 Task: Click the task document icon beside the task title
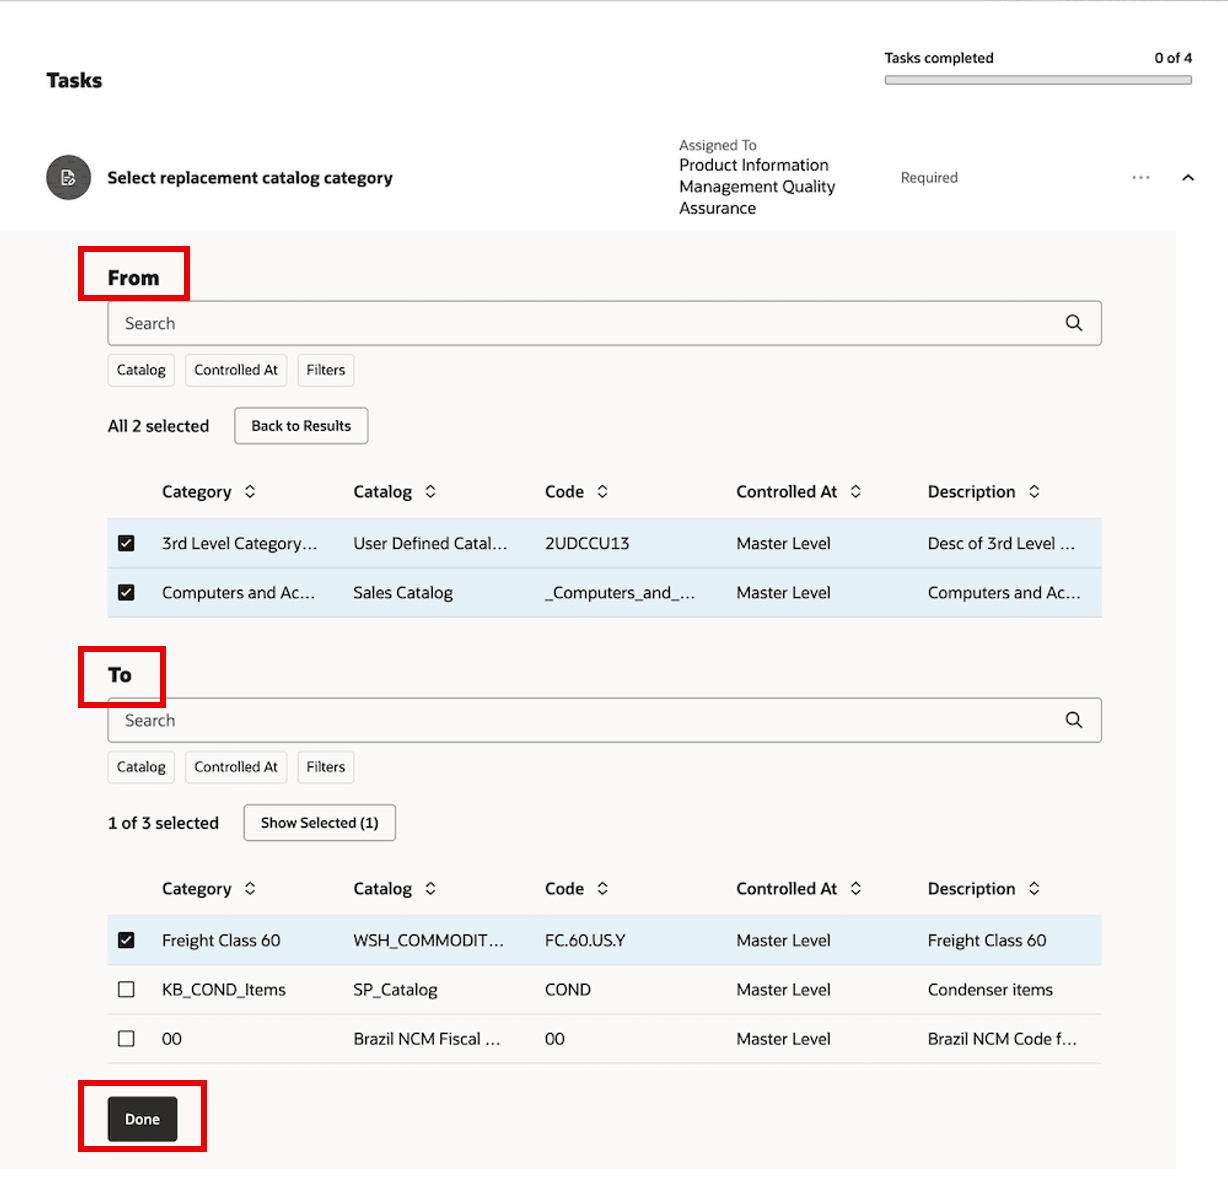[68, 177]
